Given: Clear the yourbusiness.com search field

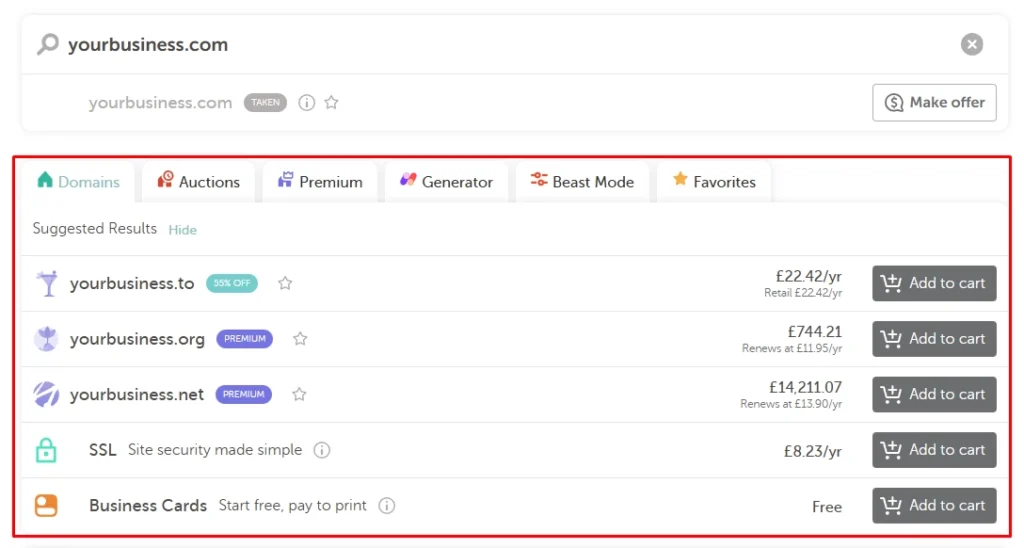Looking at the screenshot, I should click(971, 44).
